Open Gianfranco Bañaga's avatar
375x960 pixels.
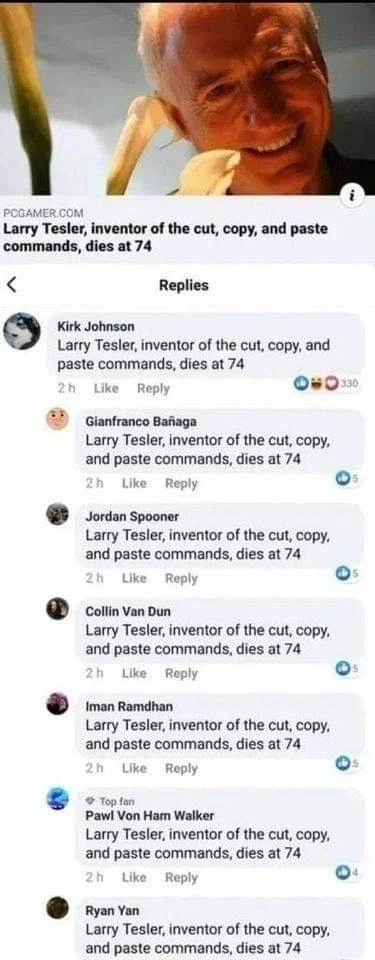pyautogui.click(x=57, y=419)
